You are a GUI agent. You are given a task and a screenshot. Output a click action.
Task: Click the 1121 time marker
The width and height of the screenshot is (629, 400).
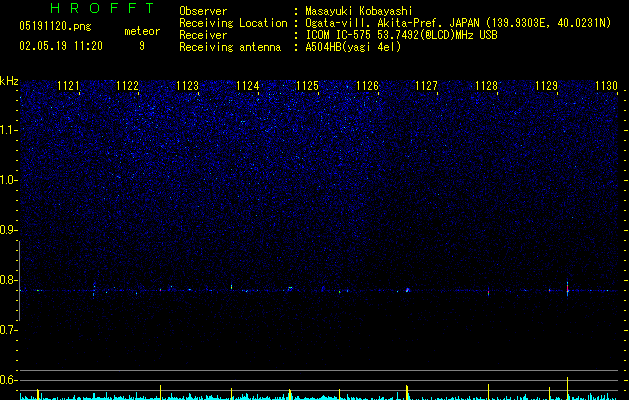(x=69, y=86)
